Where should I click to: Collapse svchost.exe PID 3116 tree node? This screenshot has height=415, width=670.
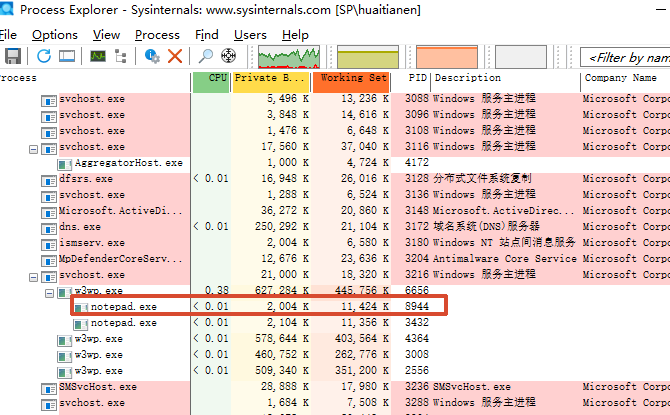coord(33,150)
